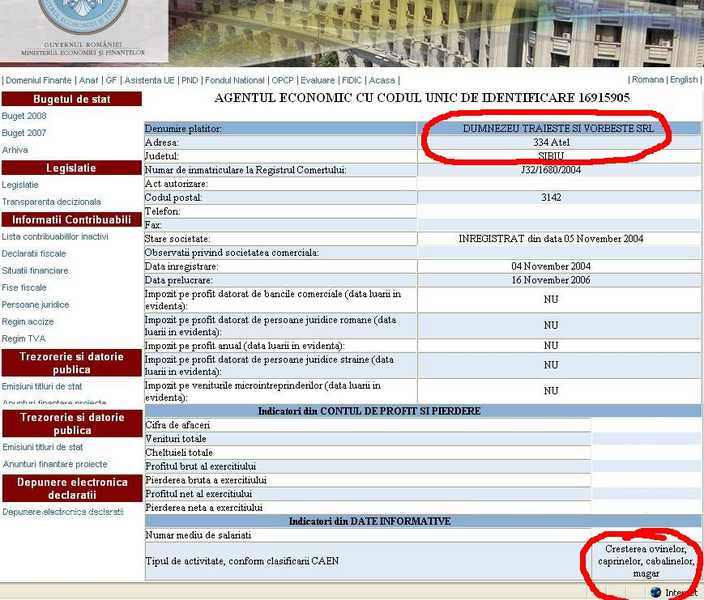704x600 pixels.
Task: Open the Buget 2008 sidebar link
Action: click(24, 116)
